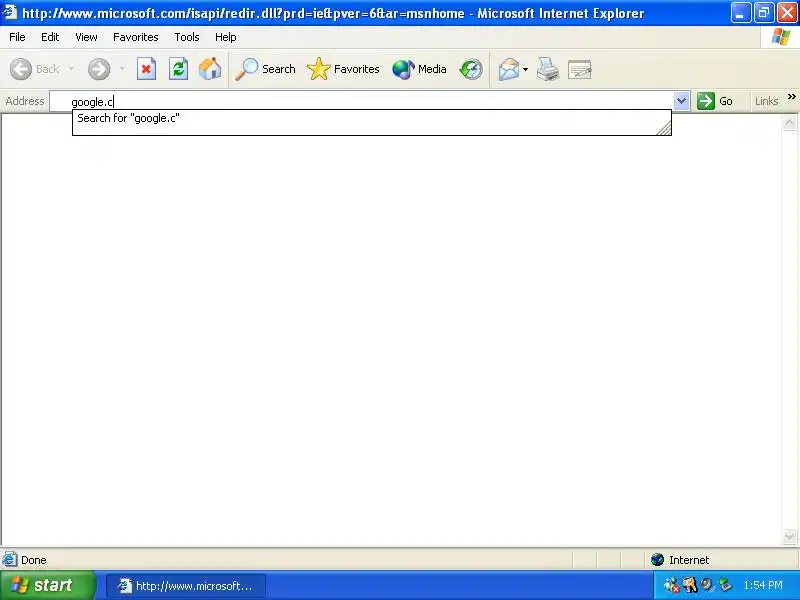Restore down the Internet Explorer window
800x600 pixels.
(764, 13)
